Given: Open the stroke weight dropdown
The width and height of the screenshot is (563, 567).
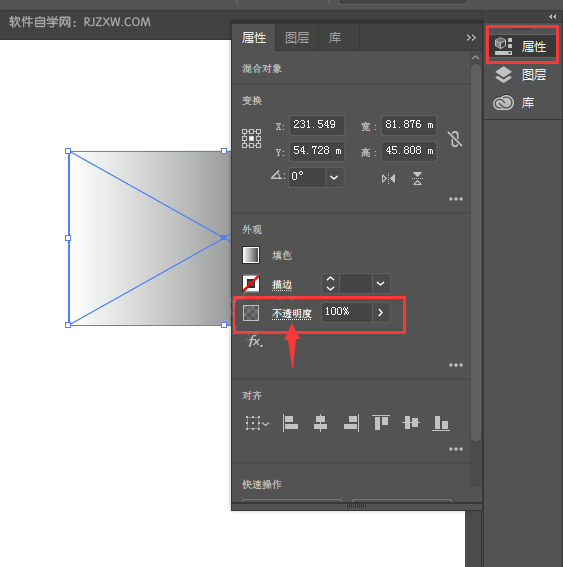Looking at the screenshot, I should point(381,284).
